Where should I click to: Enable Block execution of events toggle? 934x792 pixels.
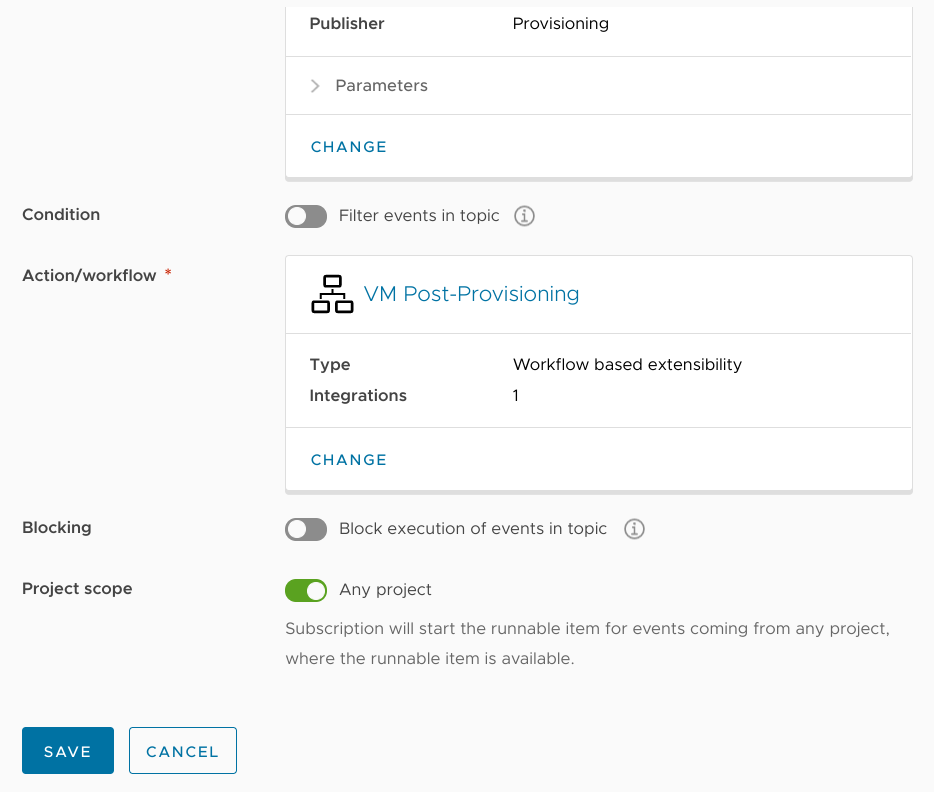pyautogui.click(x=306, y=529)
